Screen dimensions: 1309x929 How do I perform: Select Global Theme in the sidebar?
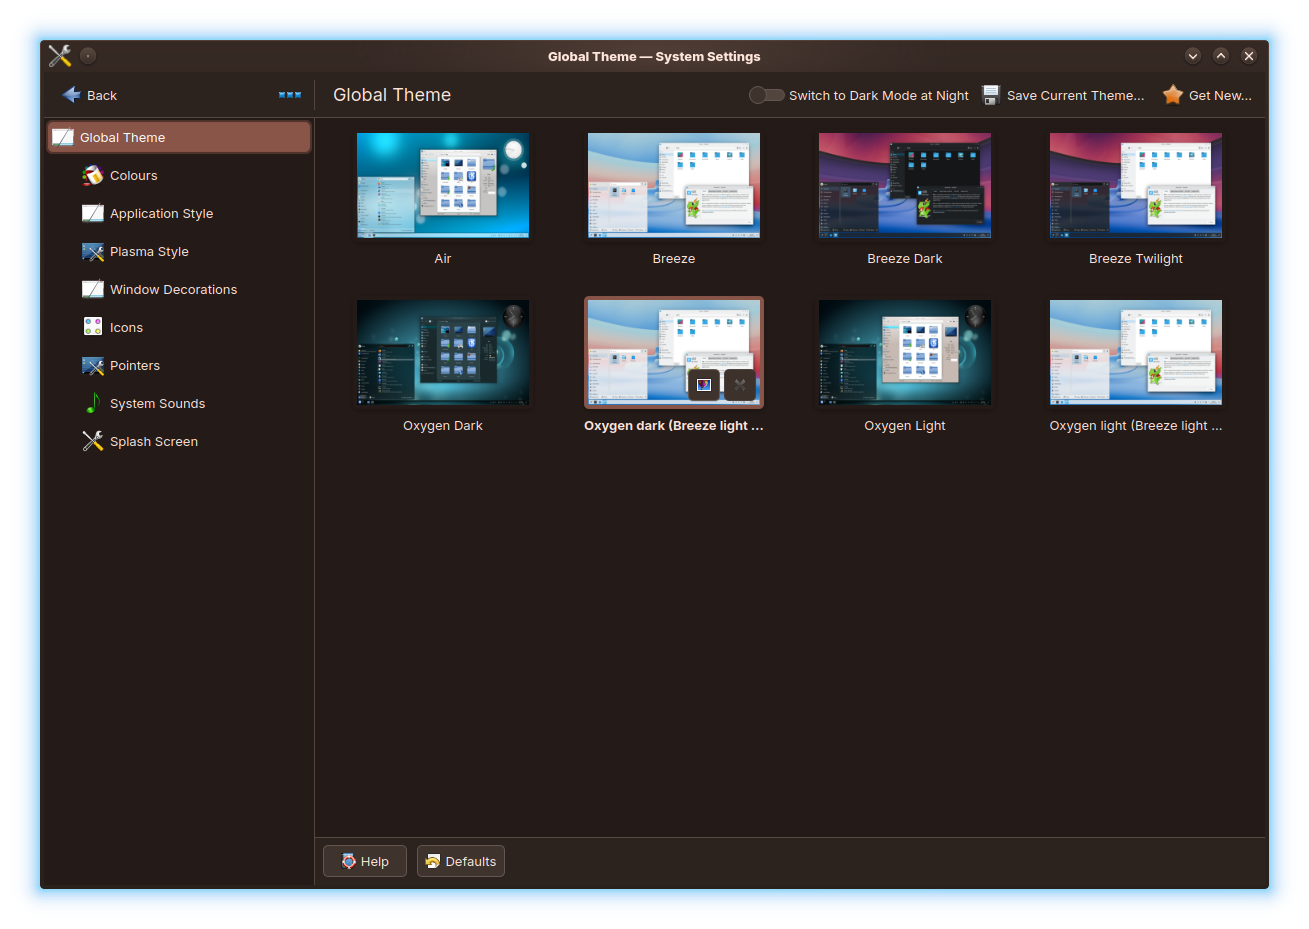179,138
